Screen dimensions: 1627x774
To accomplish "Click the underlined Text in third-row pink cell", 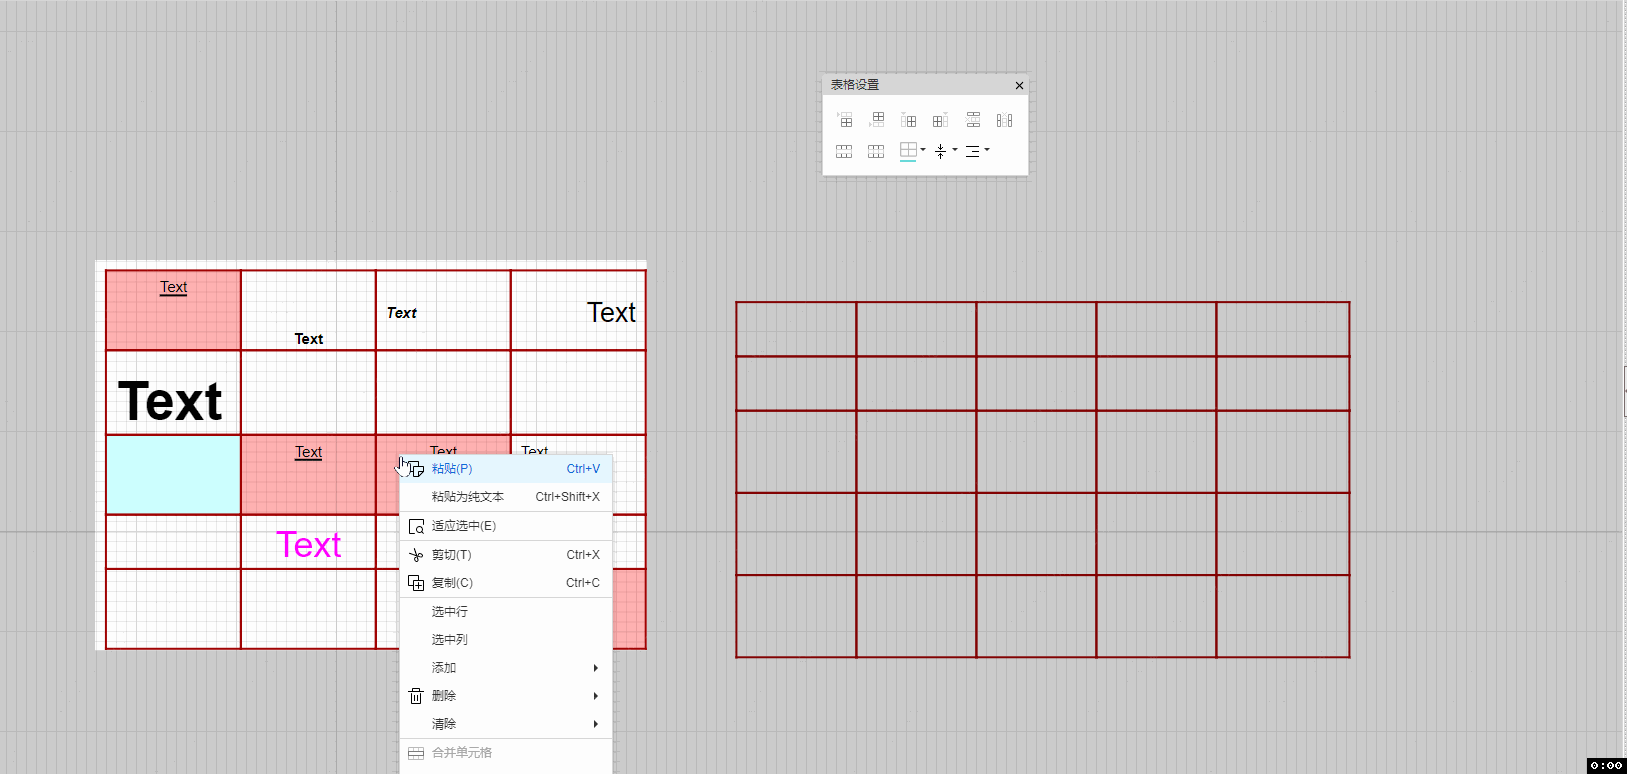I will tap(309, 452).
